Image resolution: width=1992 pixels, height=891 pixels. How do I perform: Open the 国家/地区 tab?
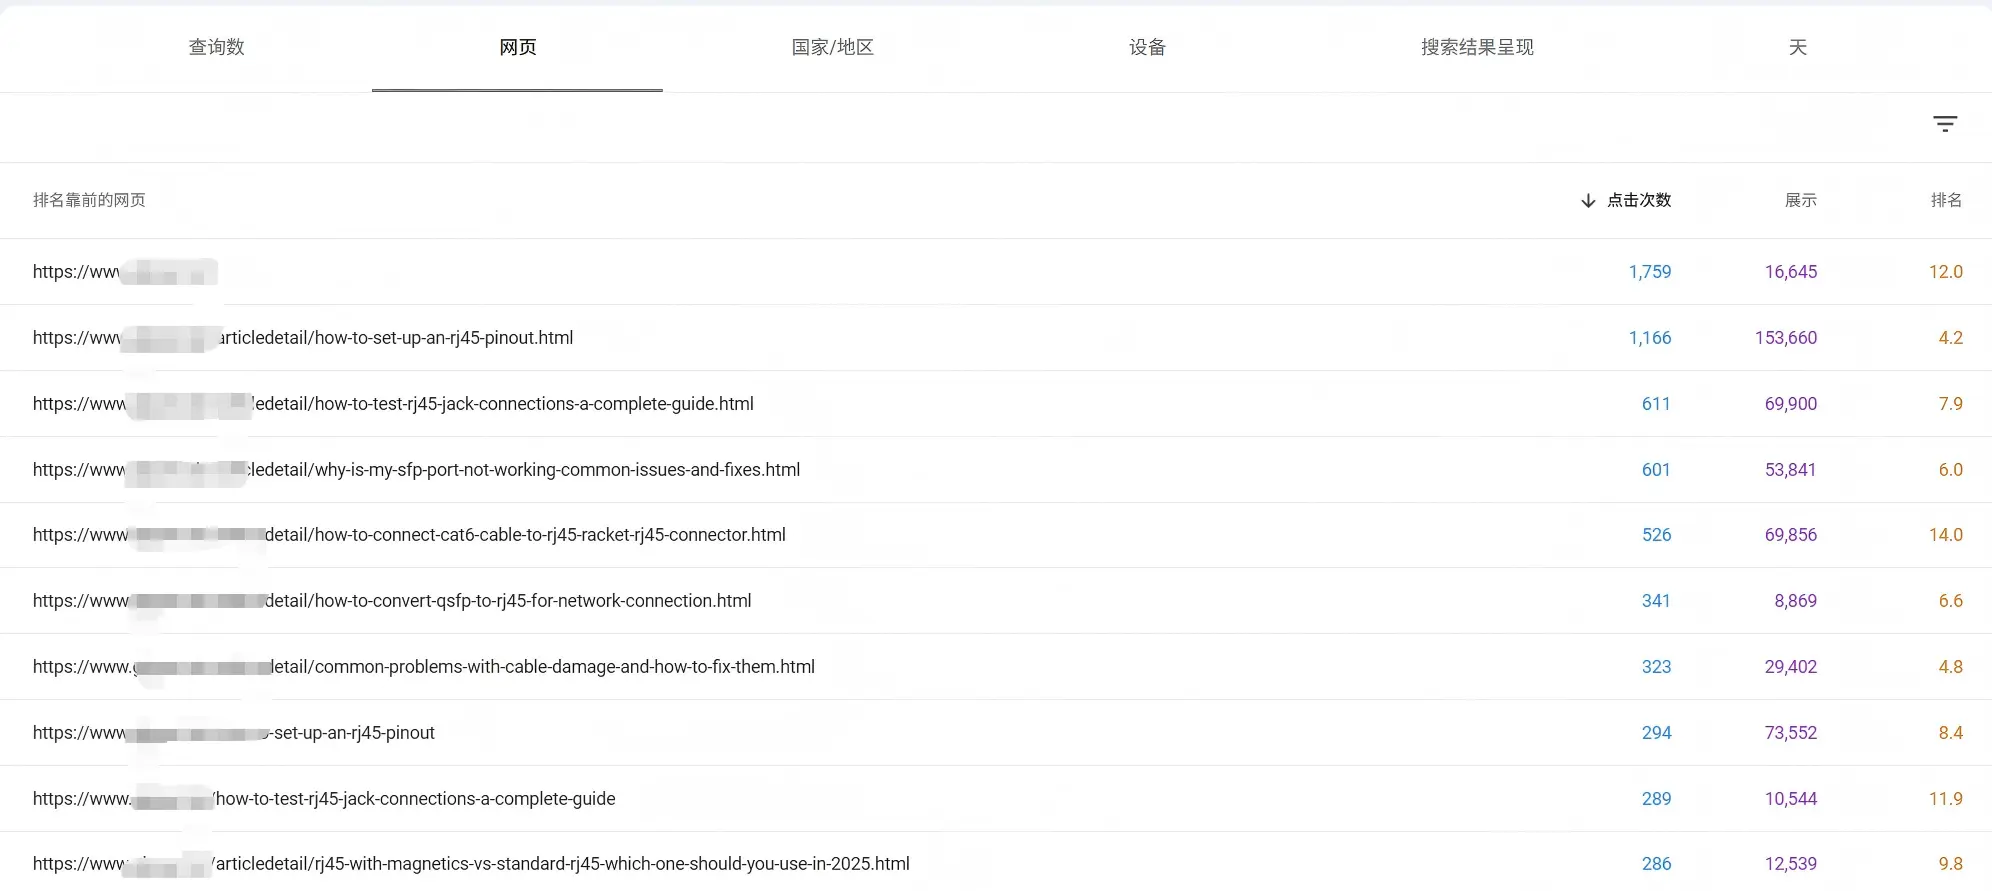833,47
